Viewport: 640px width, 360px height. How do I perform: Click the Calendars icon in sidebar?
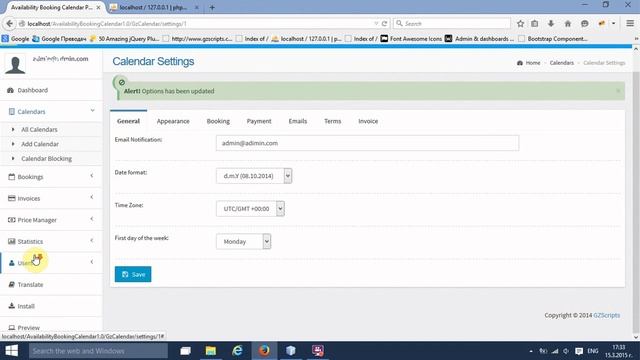[x=11, y=111]
